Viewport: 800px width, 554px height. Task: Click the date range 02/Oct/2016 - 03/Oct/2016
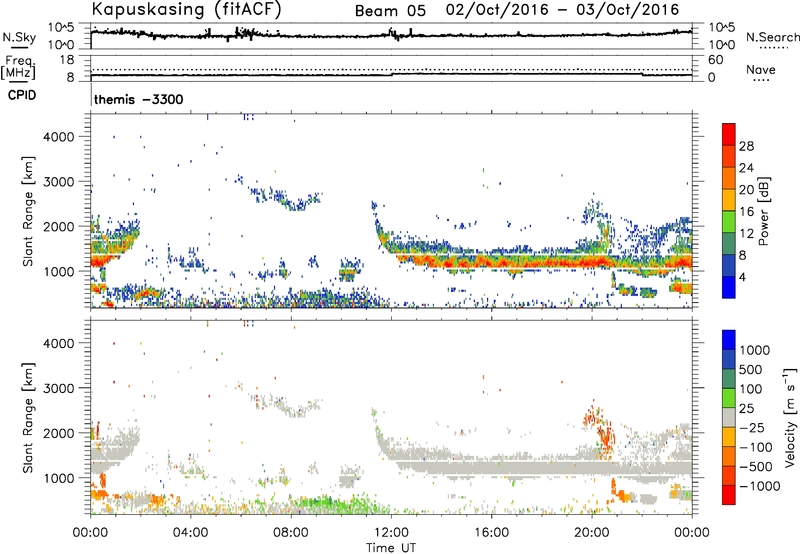(x=562, y=10)
